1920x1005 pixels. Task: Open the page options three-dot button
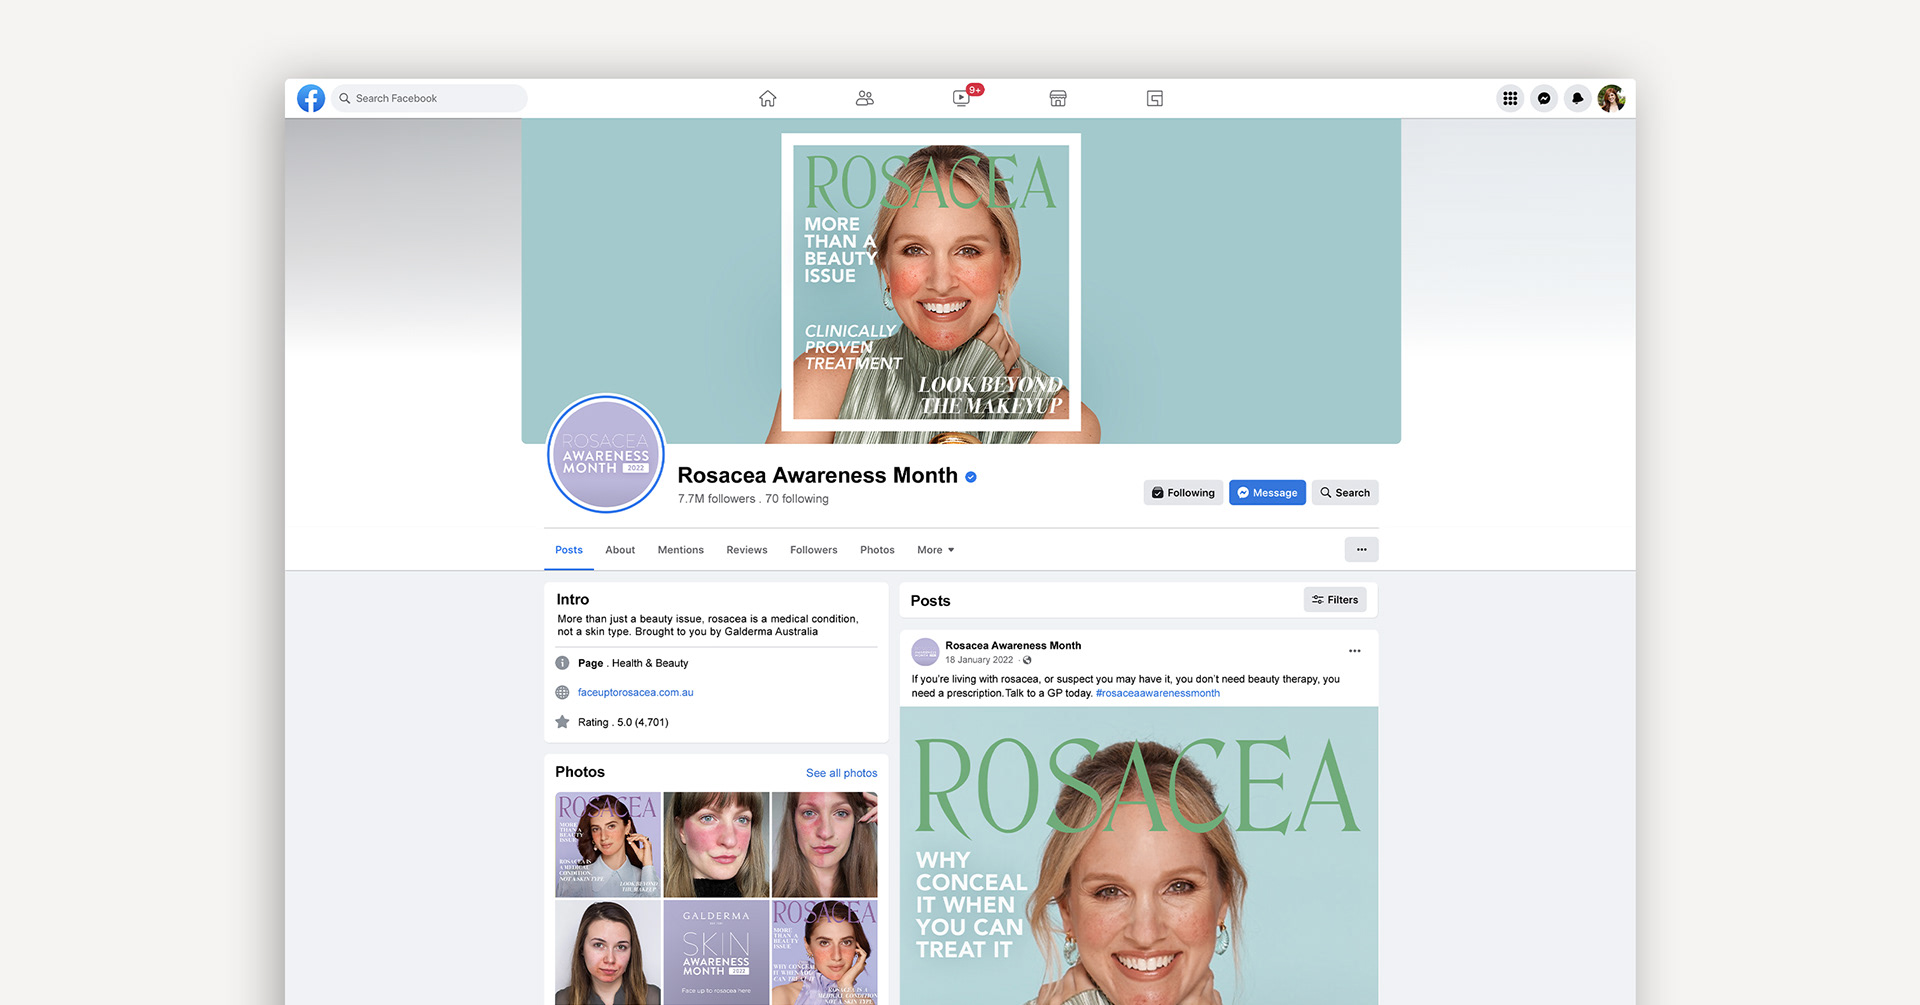(x=1361, y=549)
